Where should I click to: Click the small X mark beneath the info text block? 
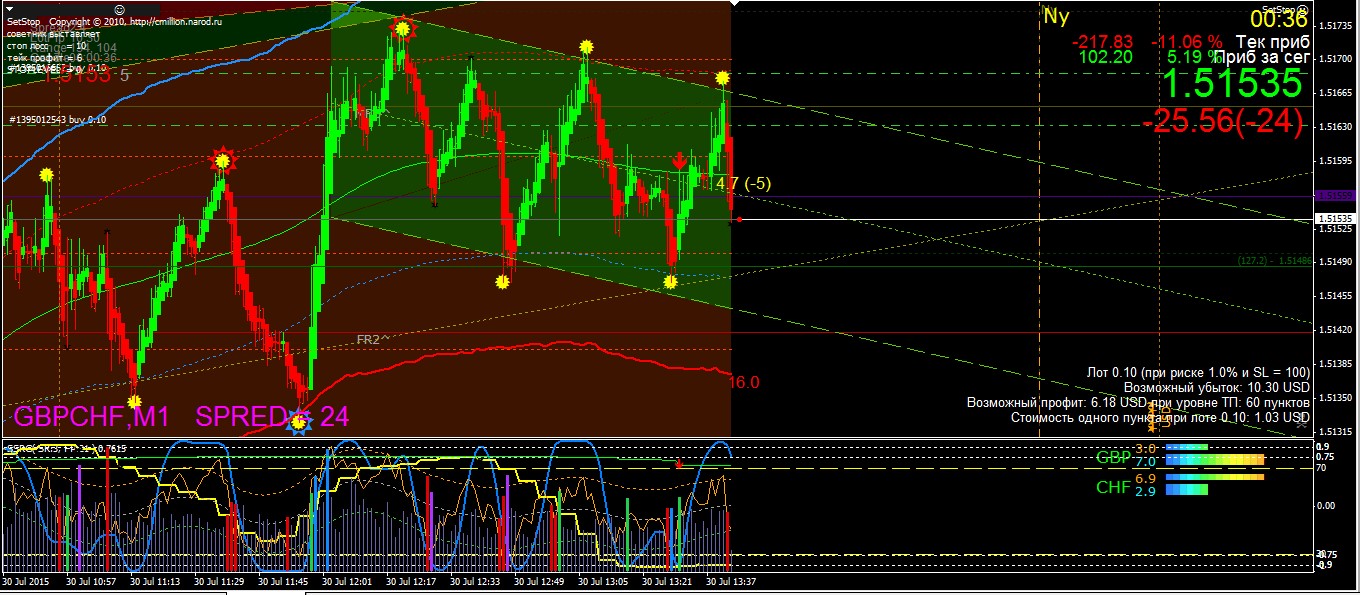1301,425
